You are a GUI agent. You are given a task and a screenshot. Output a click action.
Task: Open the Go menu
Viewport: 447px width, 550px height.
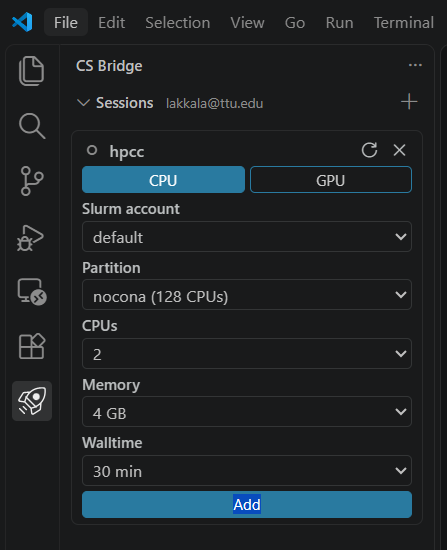coord(295,22)
